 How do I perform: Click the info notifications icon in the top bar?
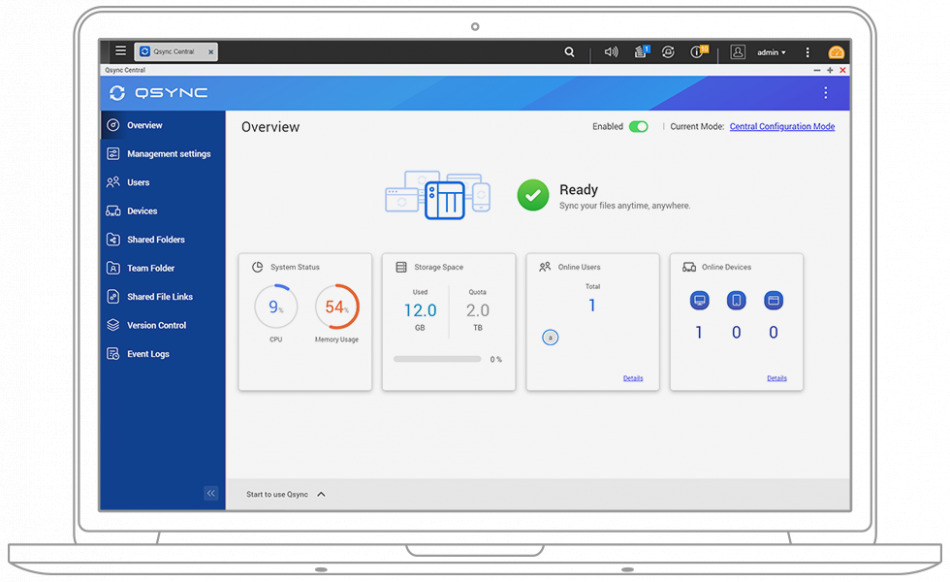698,52
